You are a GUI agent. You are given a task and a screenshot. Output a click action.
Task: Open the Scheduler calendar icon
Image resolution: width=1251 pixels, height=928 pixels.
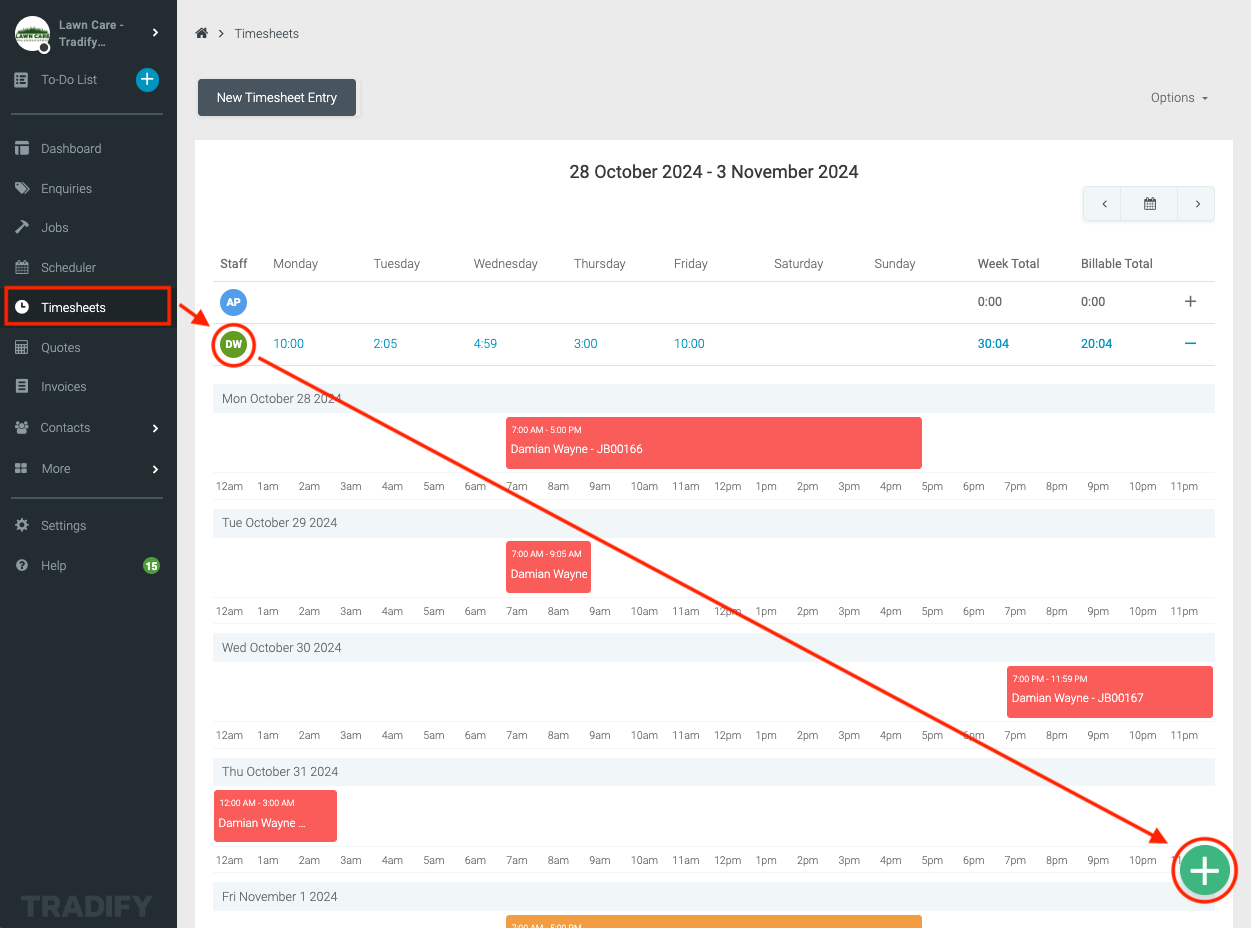coord(22,267)
